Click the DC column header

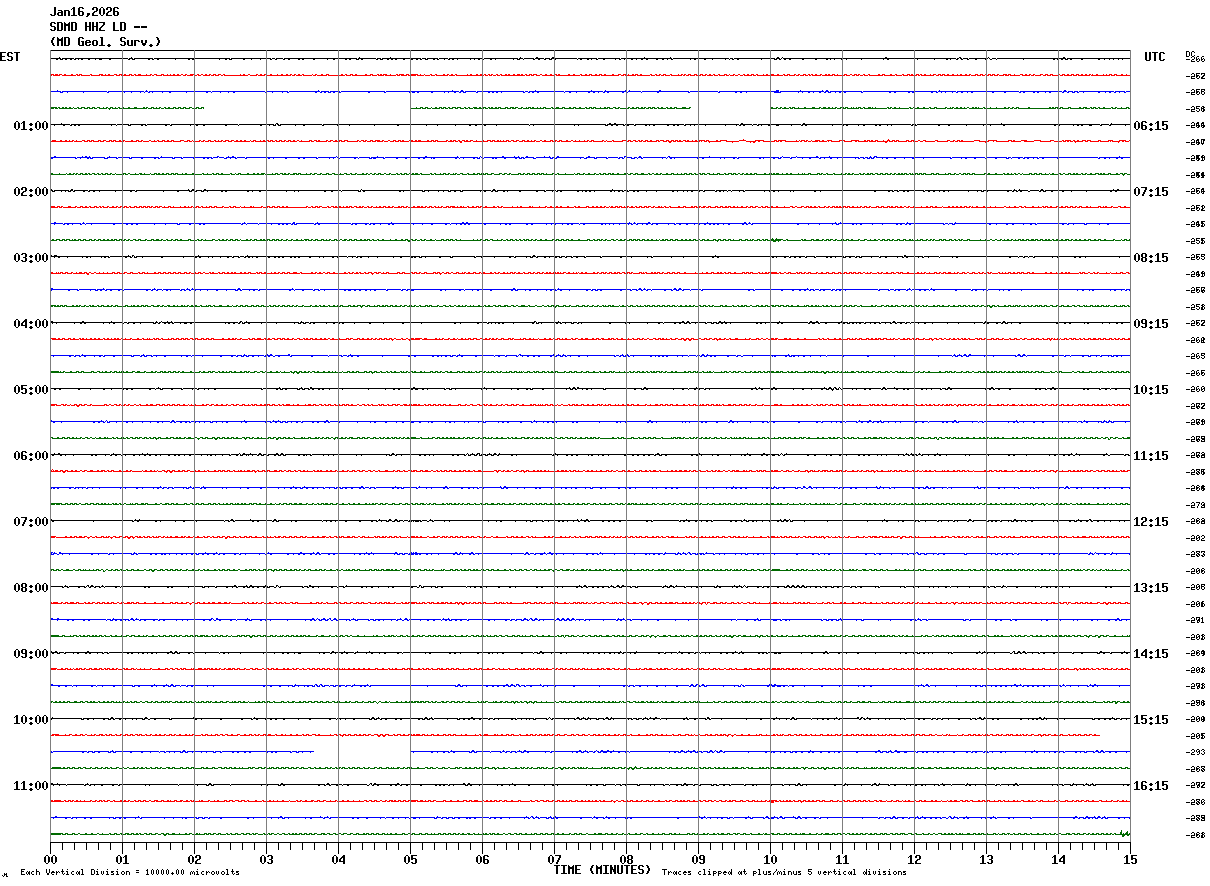tap(1190, 54)
